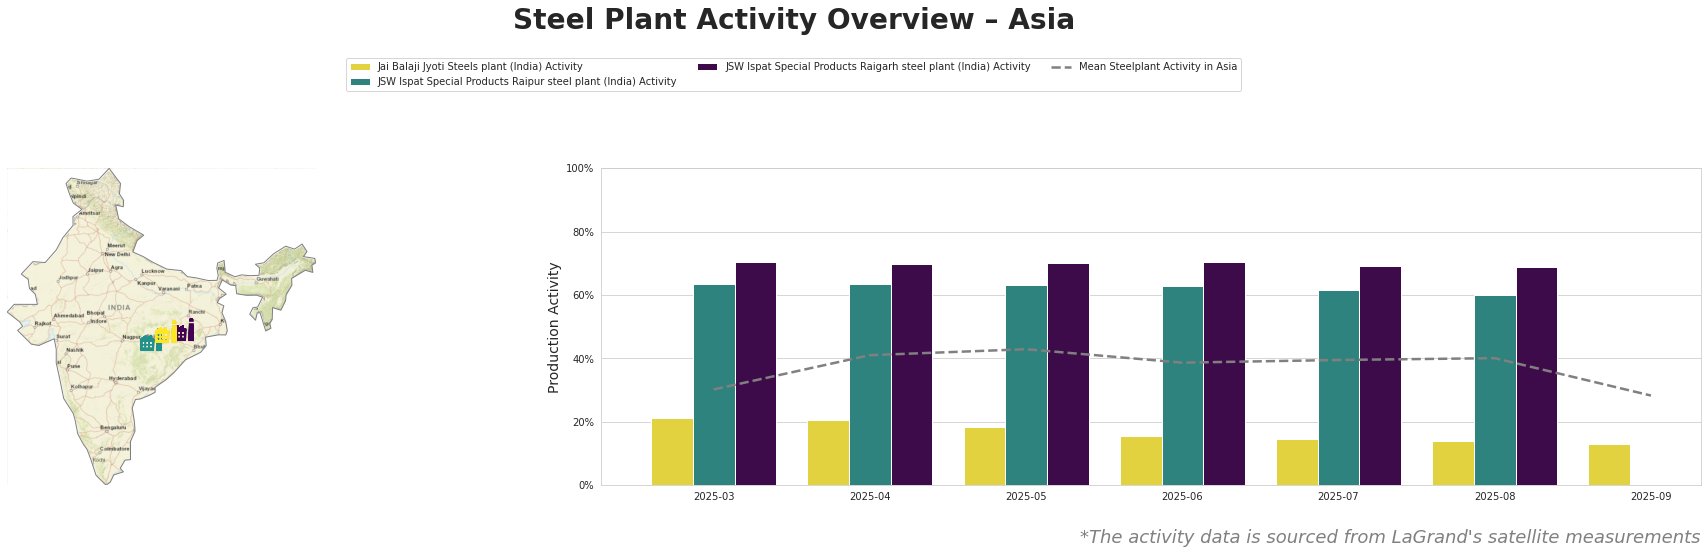
Task: Select the purple bar for 2025-05
Action: tap(1068, 375)
